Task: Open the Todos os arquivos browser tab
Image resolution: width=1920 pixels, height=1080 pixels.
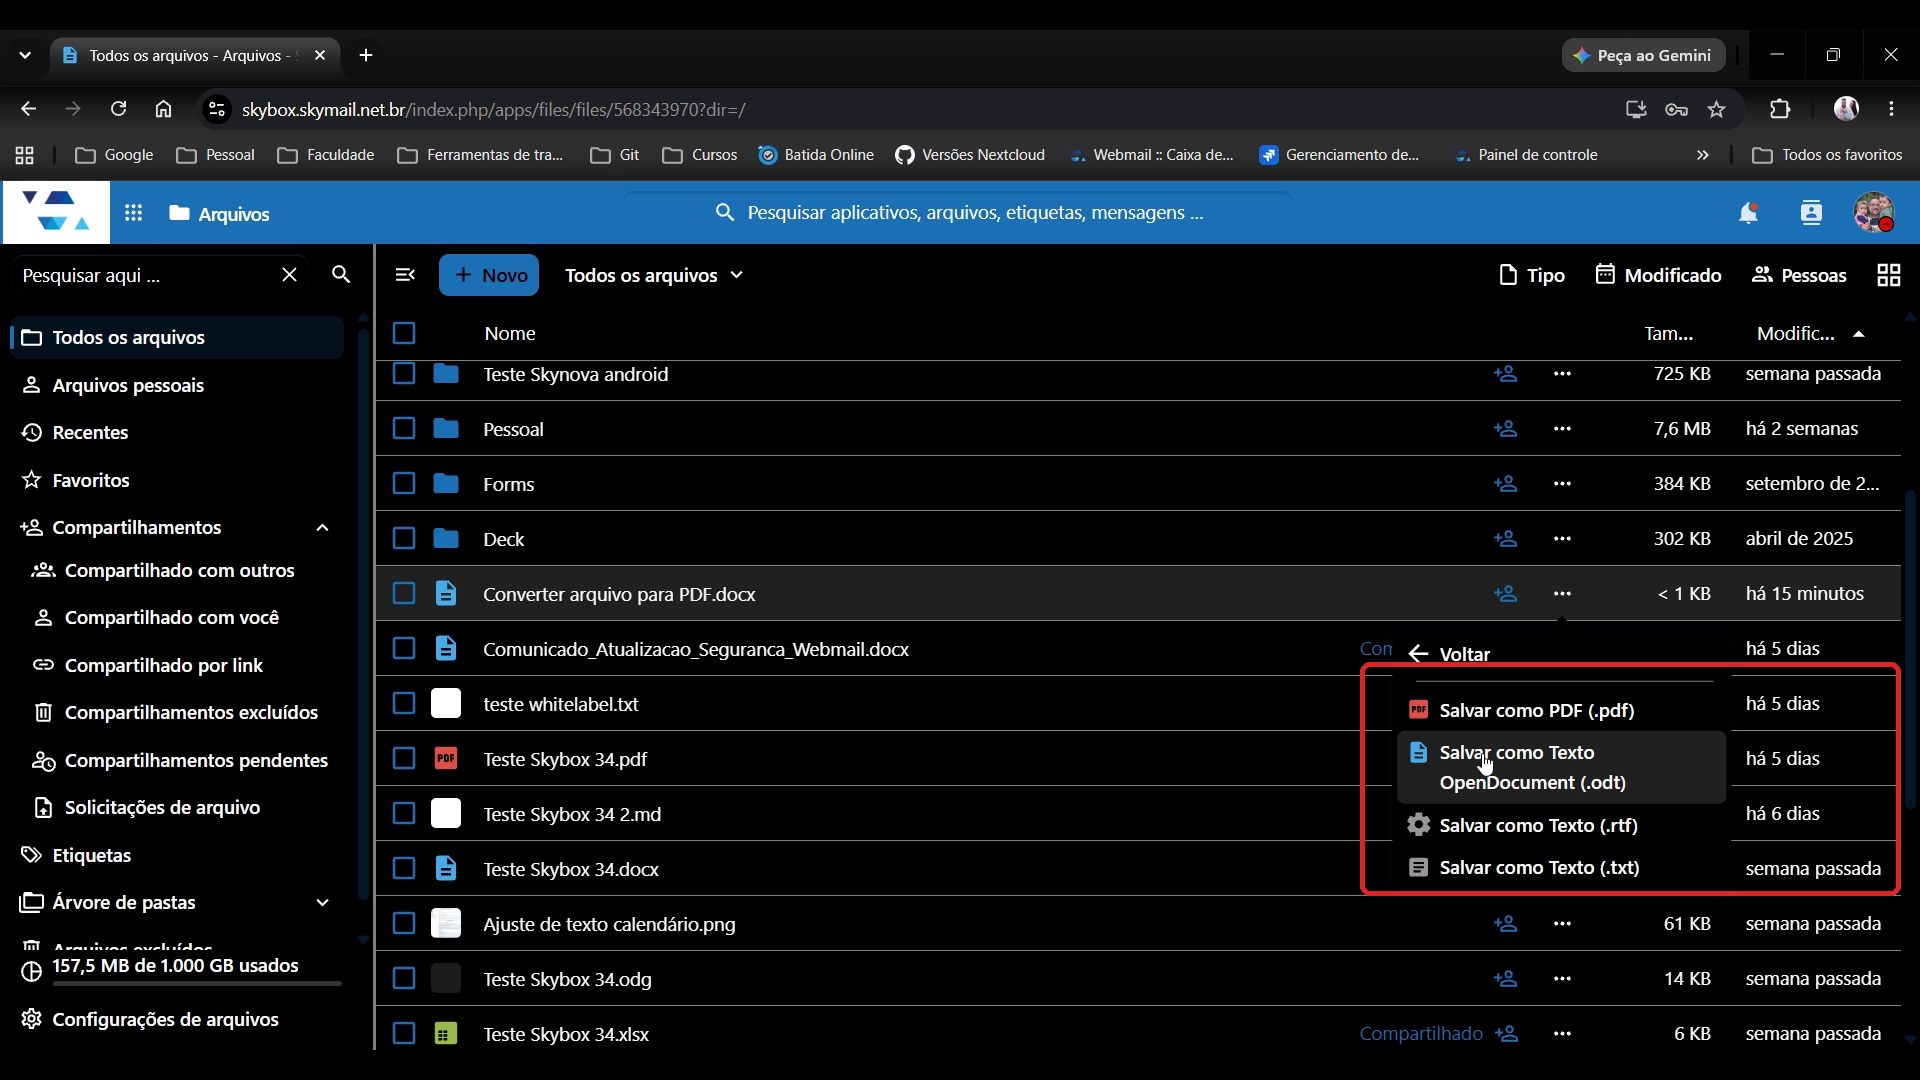Action: 195,56
